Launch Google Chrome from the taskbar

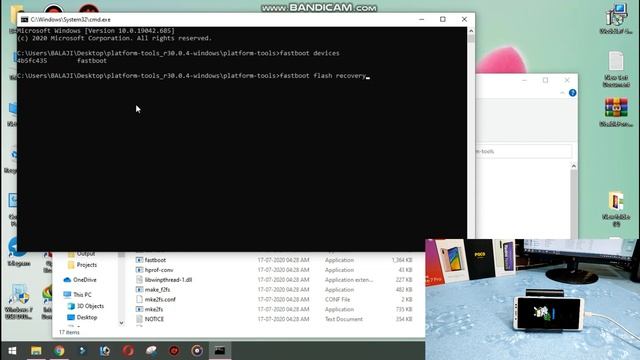point(59,351)
